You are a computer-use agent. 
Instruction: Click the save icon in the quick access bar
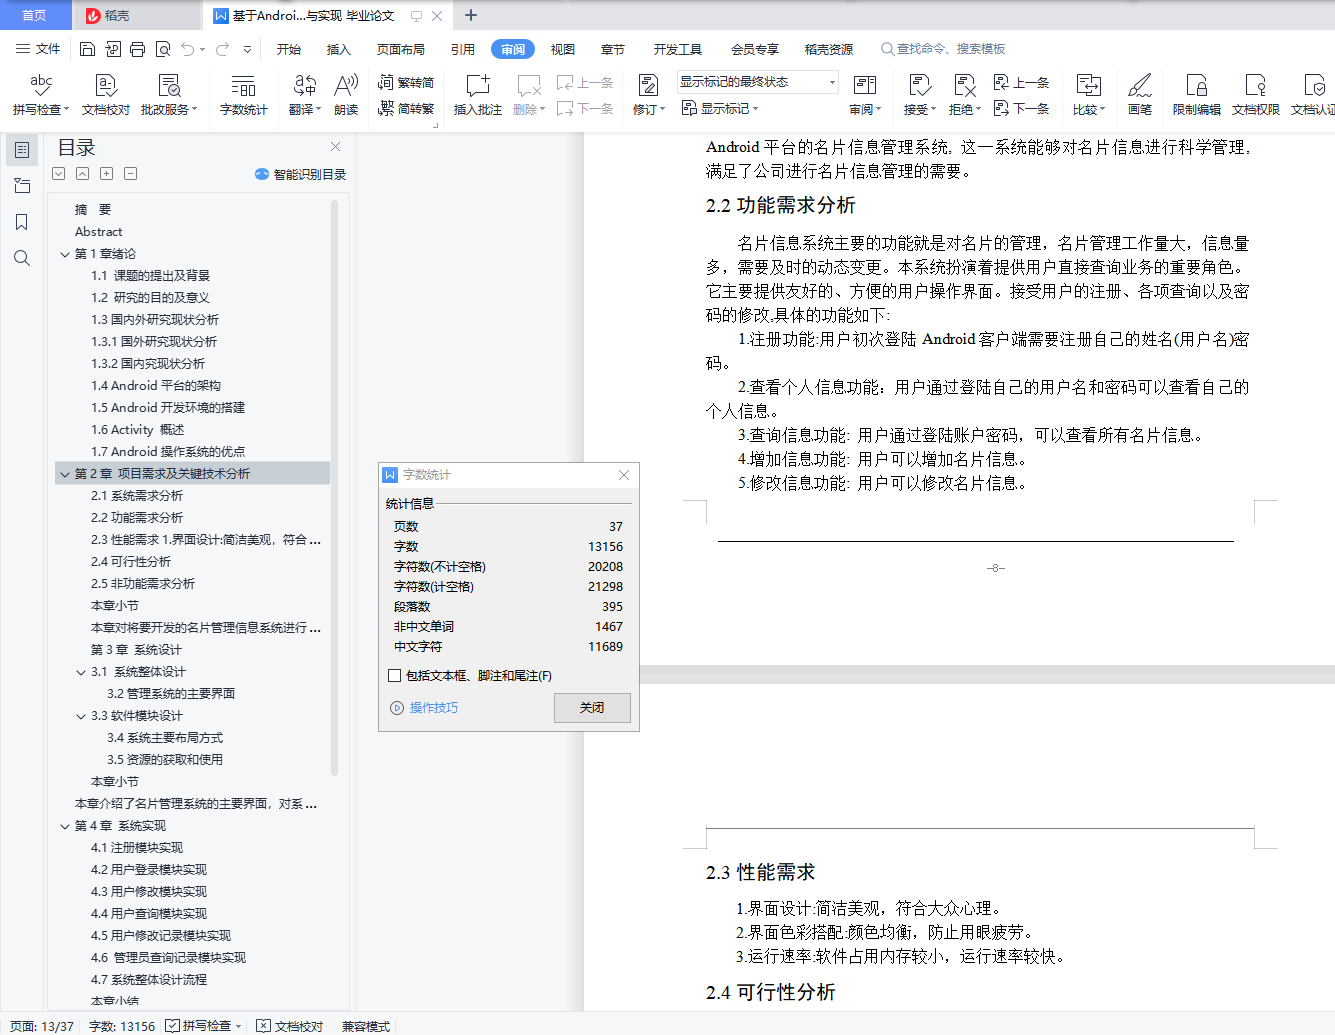pyautogui.click(x=87, y=49)
